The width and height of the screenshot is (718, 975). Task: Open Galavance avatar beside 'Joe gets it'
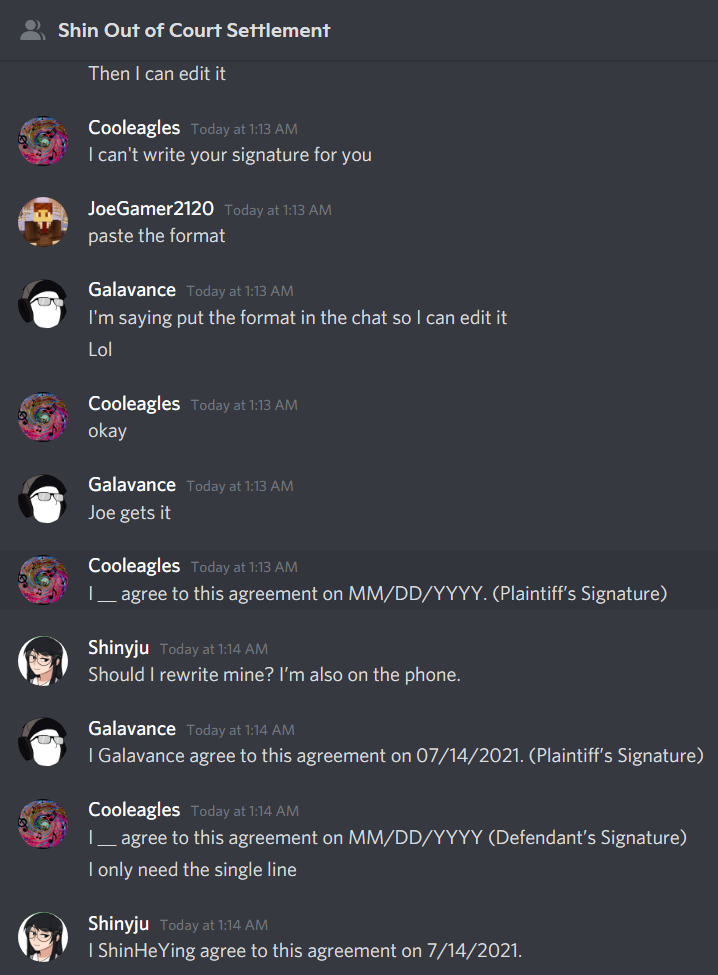click(x=43, y=499)
